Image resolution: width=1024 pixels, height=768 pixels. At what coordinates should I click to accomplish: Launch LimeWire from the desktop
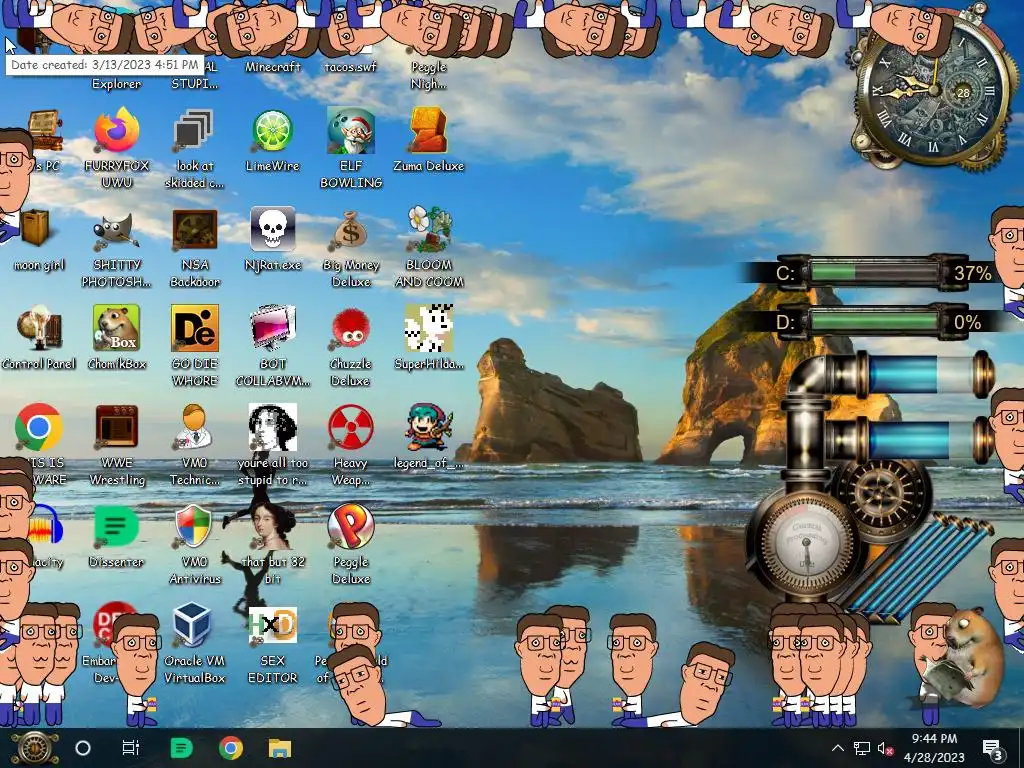(272, 131)
